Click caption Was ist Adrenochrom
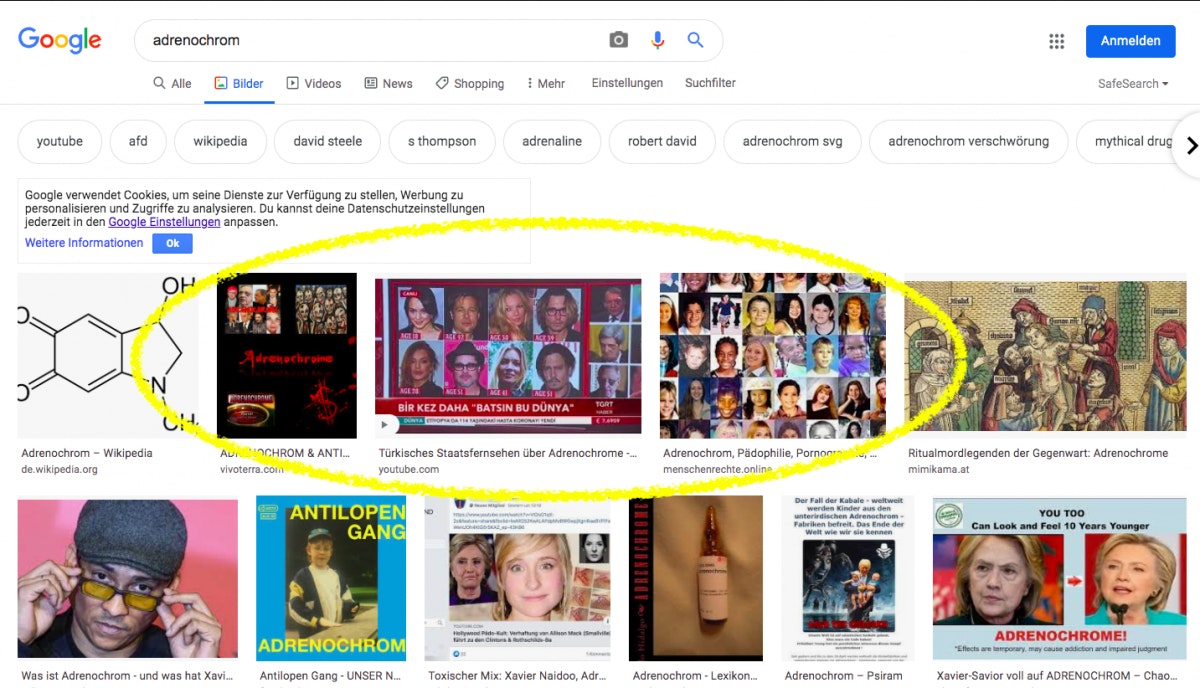The width and height of the screenshot is (1200, 688). [127, 676]
